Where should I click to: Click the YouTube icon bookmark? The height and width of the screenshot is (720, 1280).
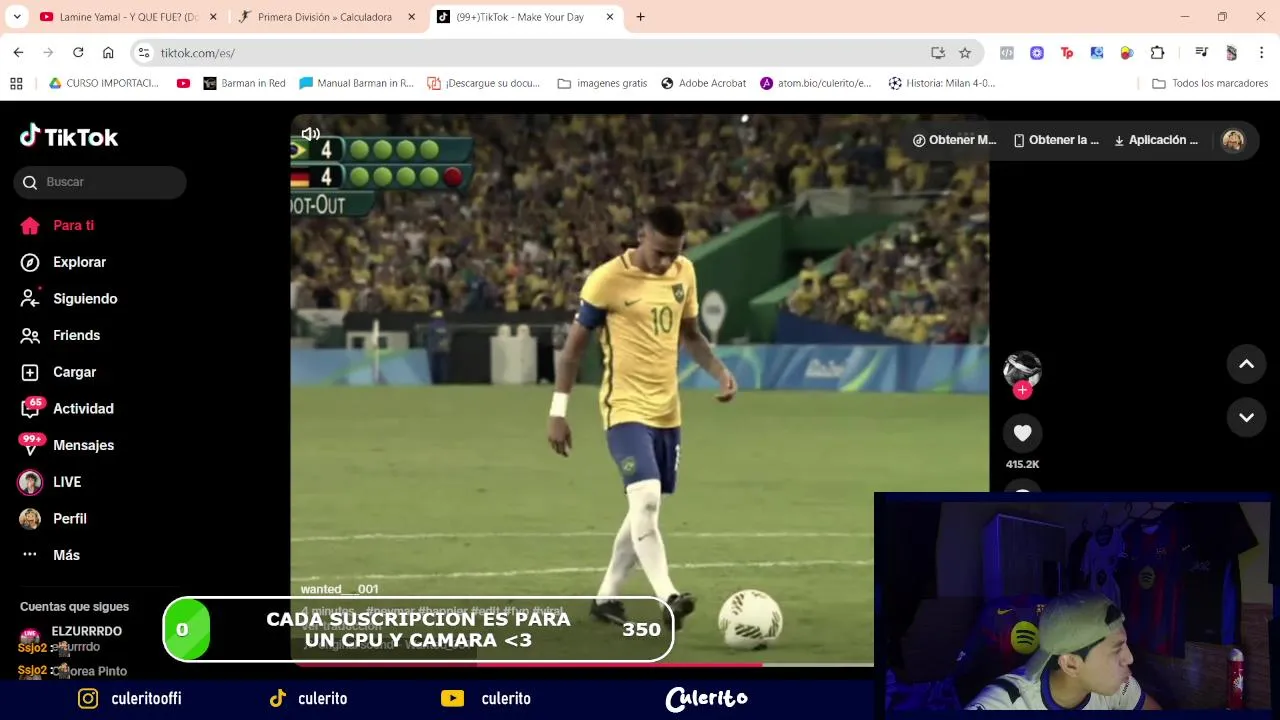183,83
